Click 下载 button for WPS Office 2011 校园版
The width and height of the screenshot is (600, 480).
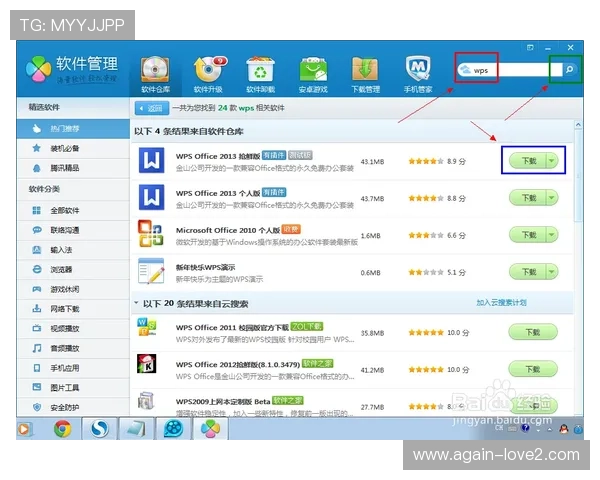[x=527, y=332]
